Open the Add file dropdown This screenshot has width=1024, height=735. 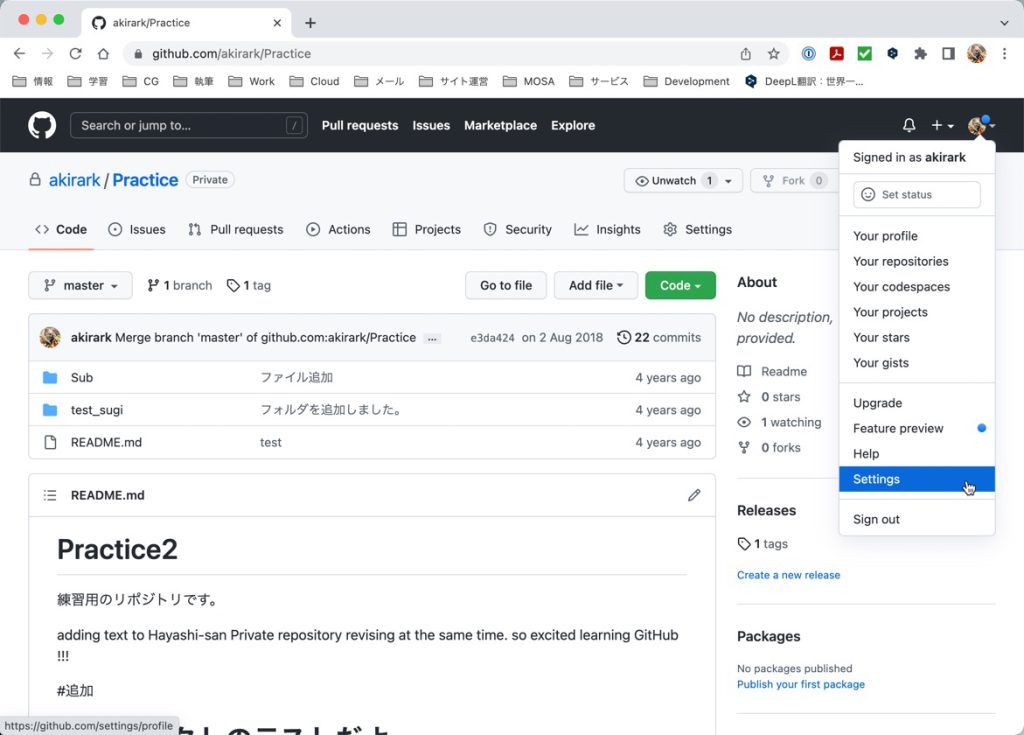click(596, 286)
